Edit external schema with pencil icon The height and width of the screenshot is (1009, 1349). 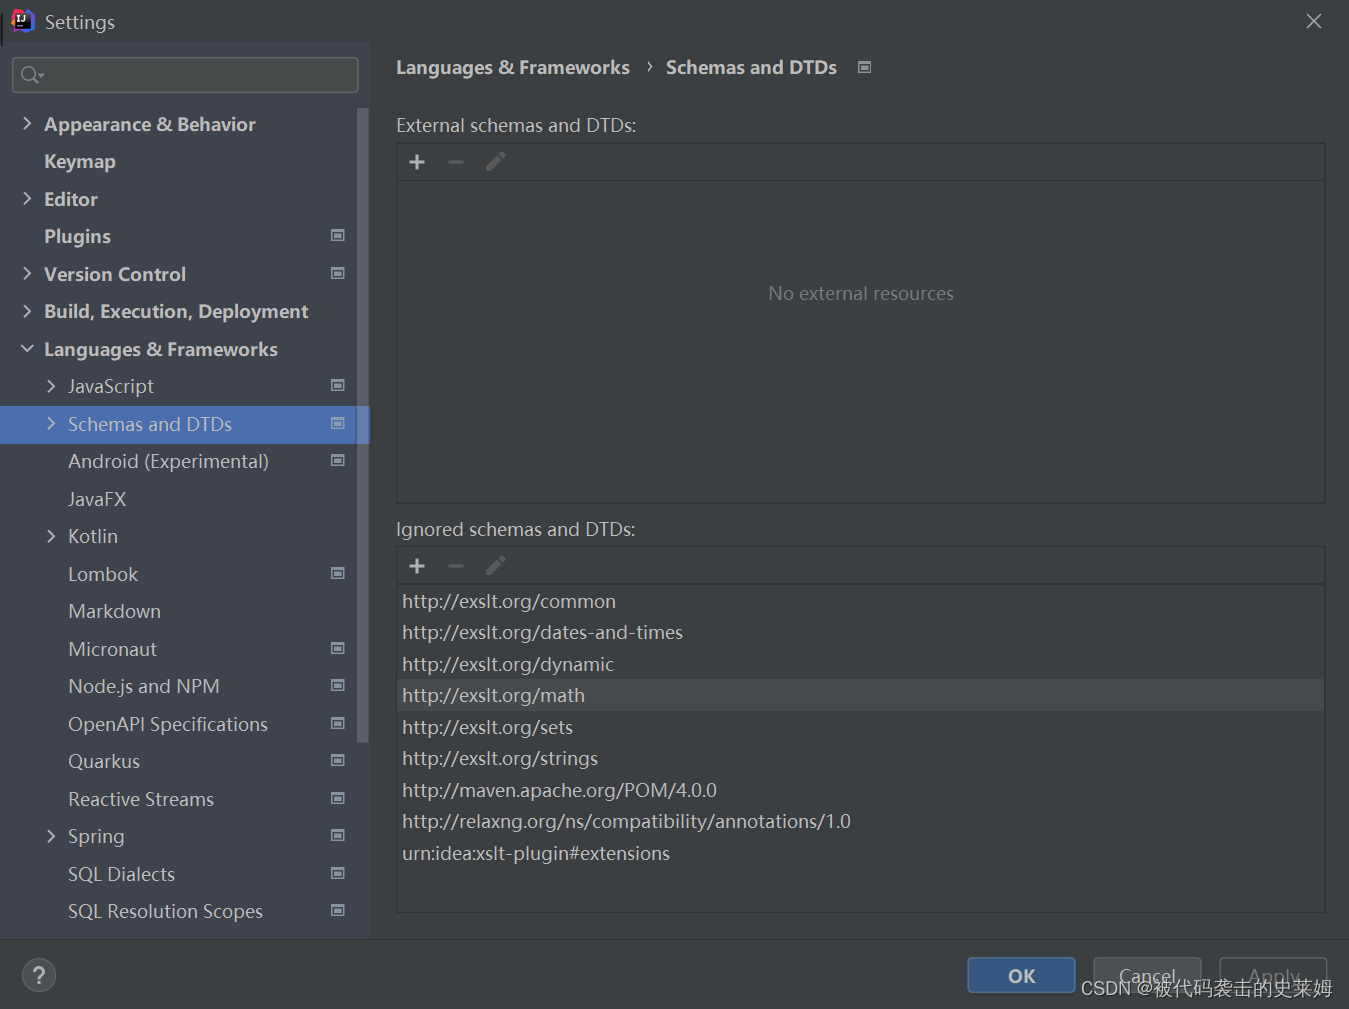click(x=495, y=162)
